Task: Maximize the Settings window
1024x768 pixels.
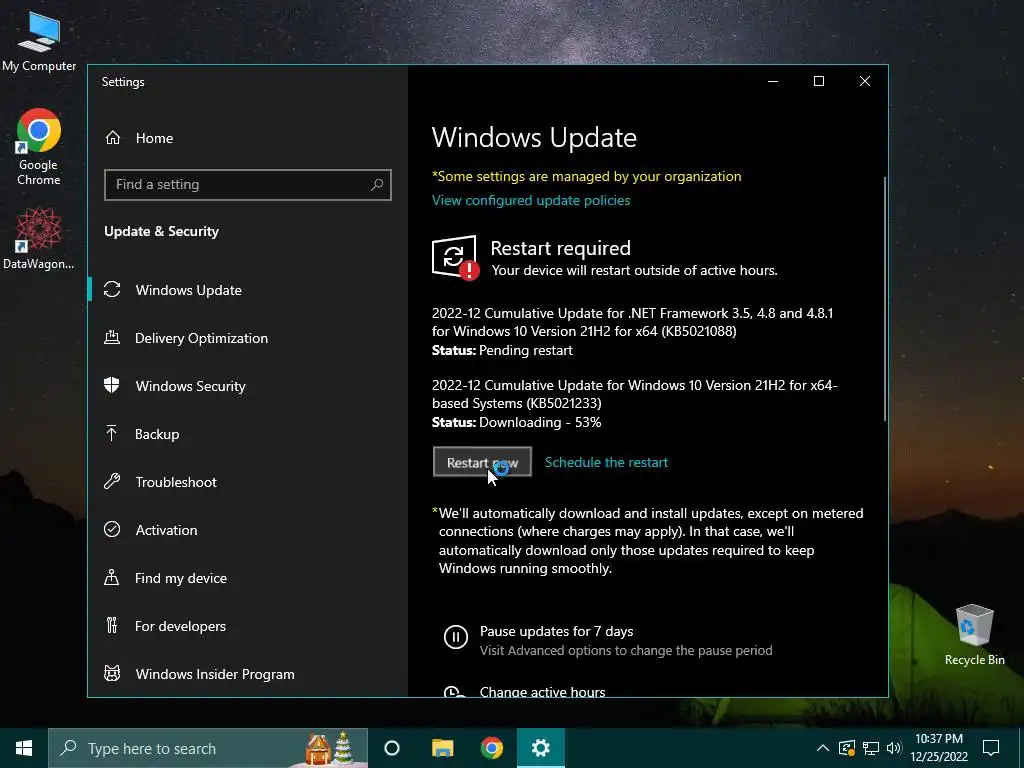Action: pos(819,81)
